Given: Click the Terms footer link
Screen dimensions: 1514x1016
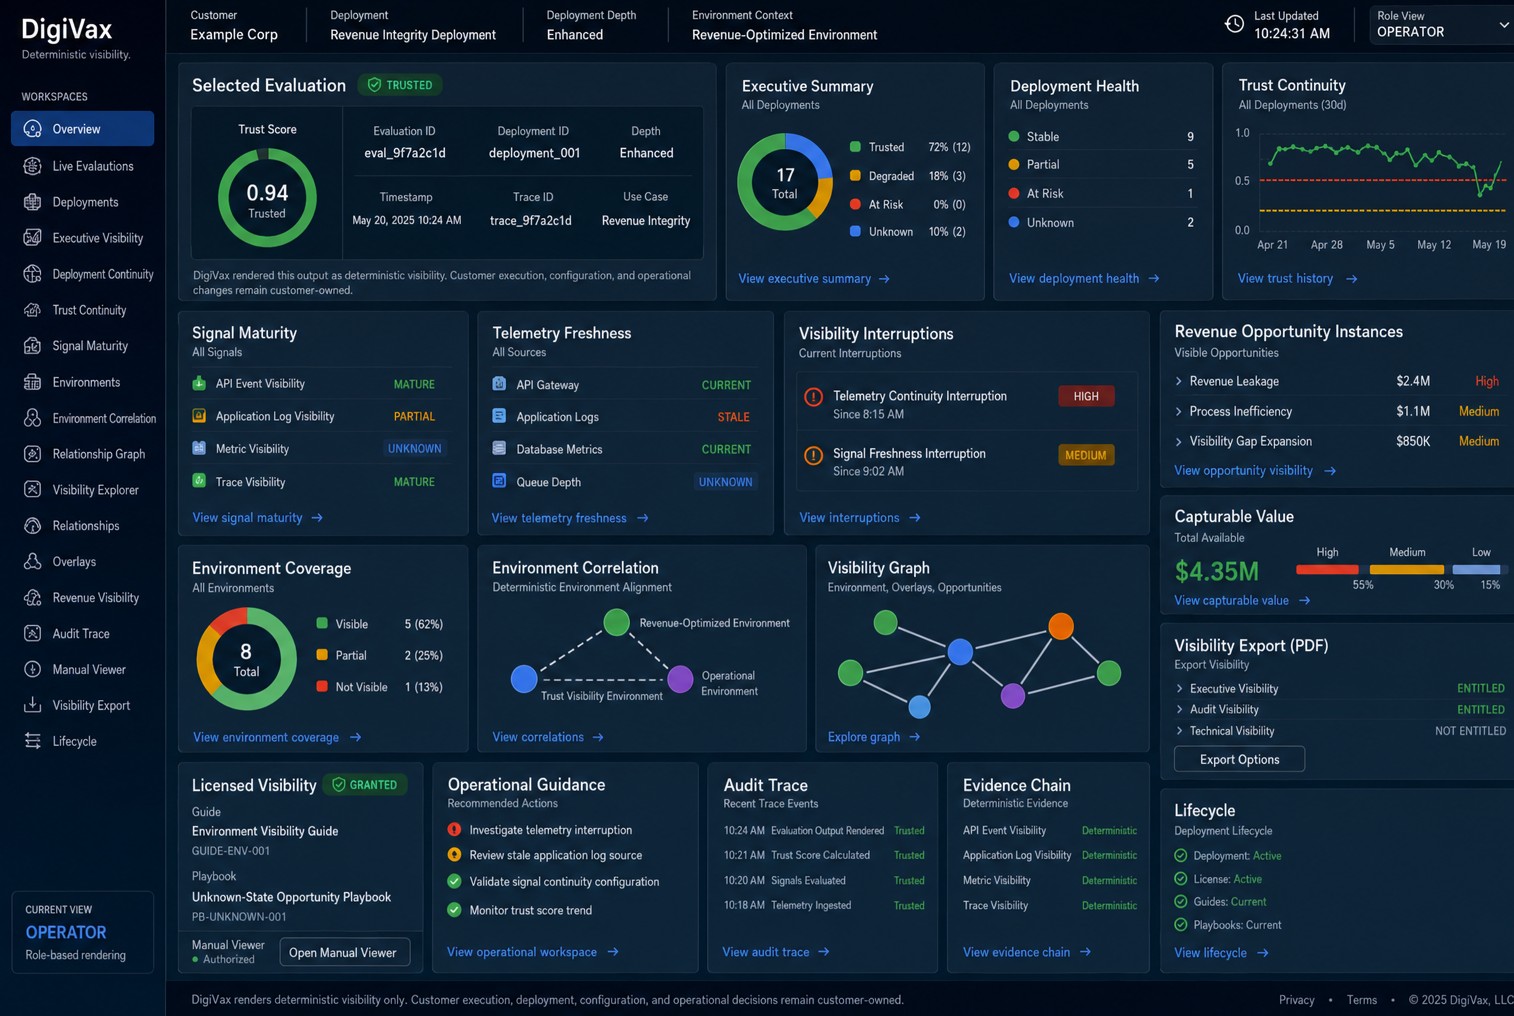Looking at the screenshot, I should (x=1361, y=1000).
